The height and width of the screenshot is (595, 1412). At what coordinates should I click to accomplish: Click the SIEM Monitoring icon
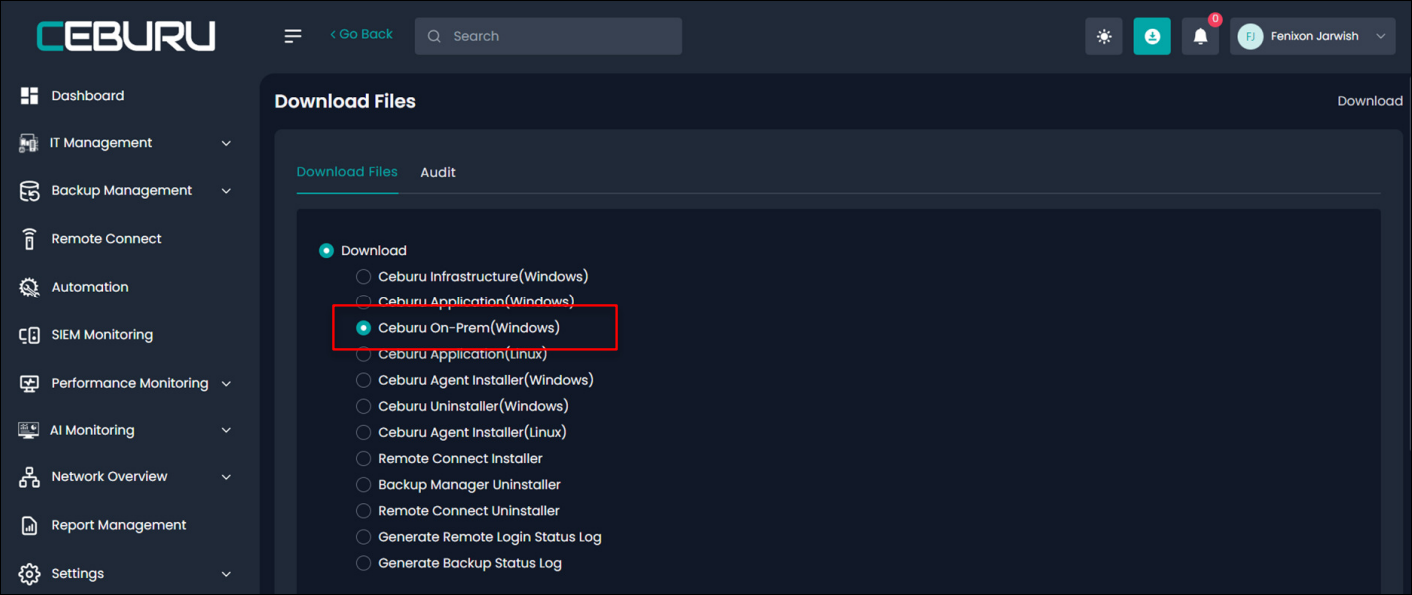coord(29,335)
